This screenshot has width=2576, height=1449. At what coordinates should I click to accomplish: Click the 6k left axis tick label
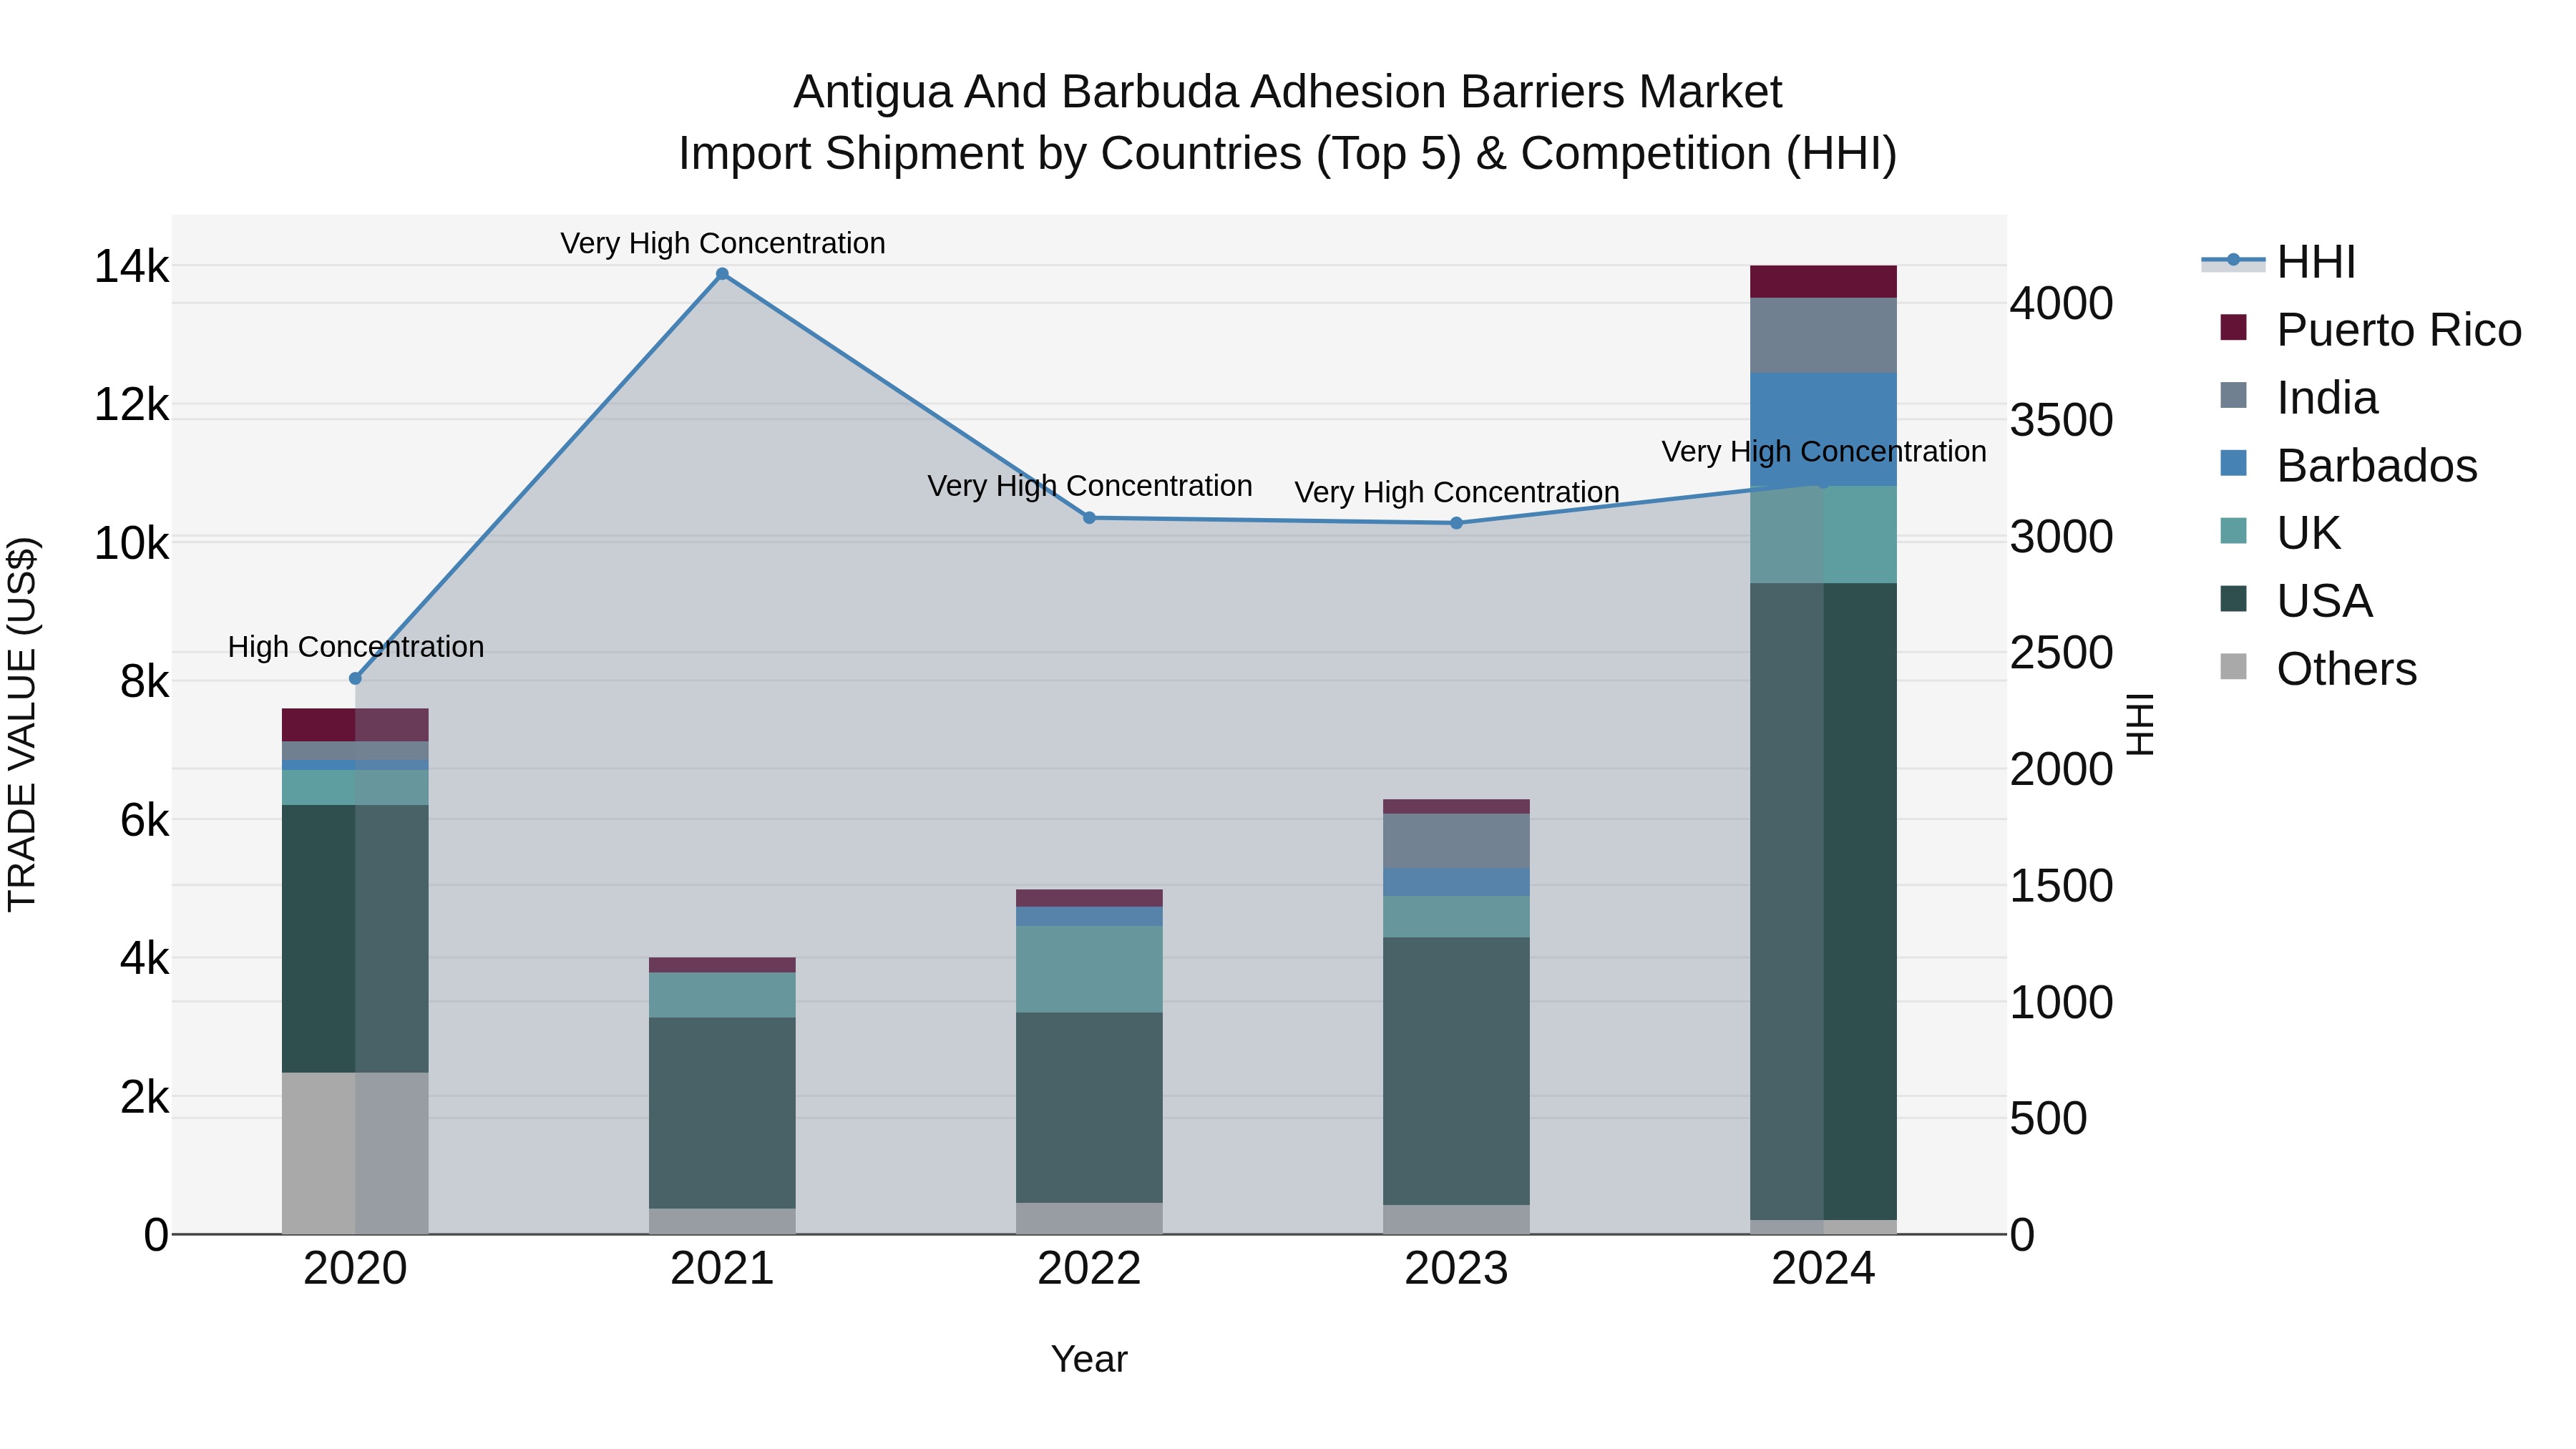(x=144, y=821)
